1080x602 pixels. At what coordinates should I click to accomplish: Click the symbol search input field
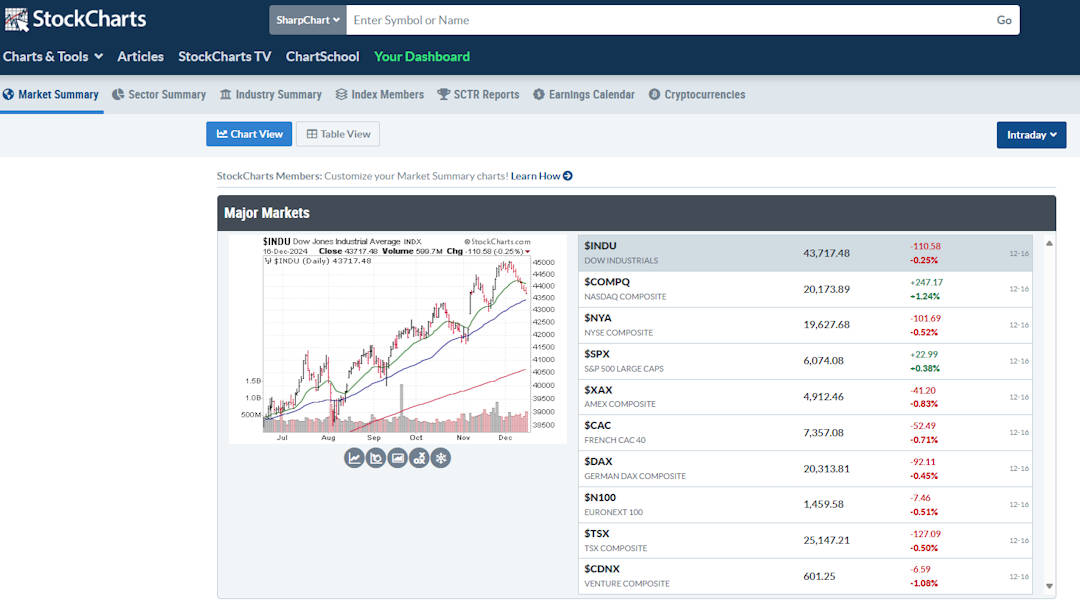pos(667,20)
